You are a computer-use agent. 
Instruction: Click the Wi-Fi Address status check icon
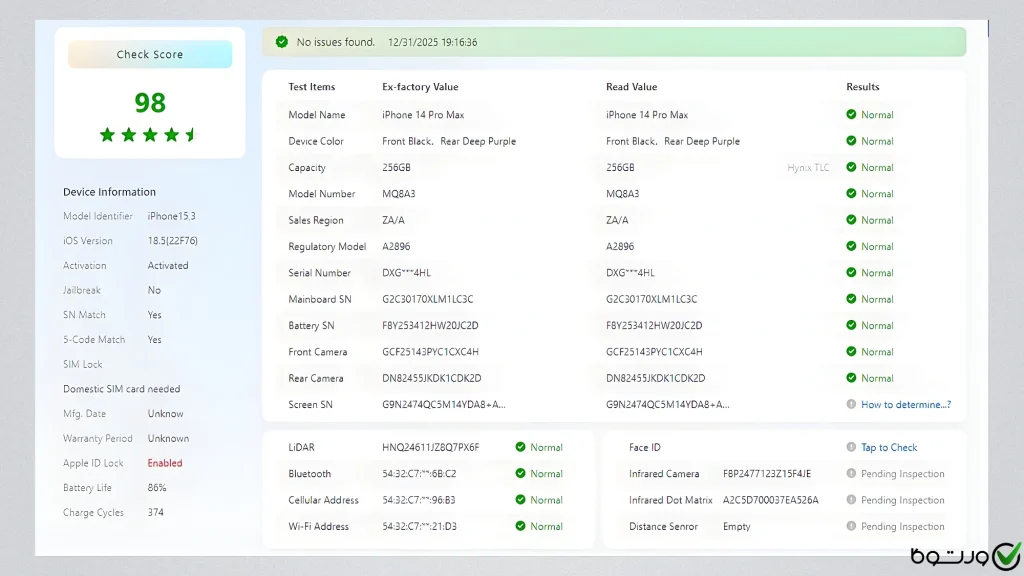point(520,527)
